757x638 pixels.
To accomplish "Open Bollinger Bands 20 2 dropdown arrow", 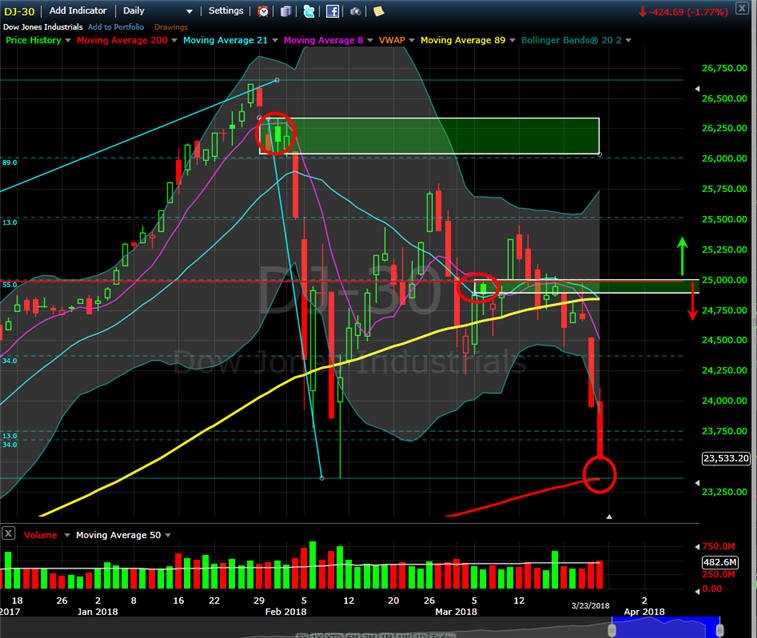I will pyautogui.click(x=629, y=41).
